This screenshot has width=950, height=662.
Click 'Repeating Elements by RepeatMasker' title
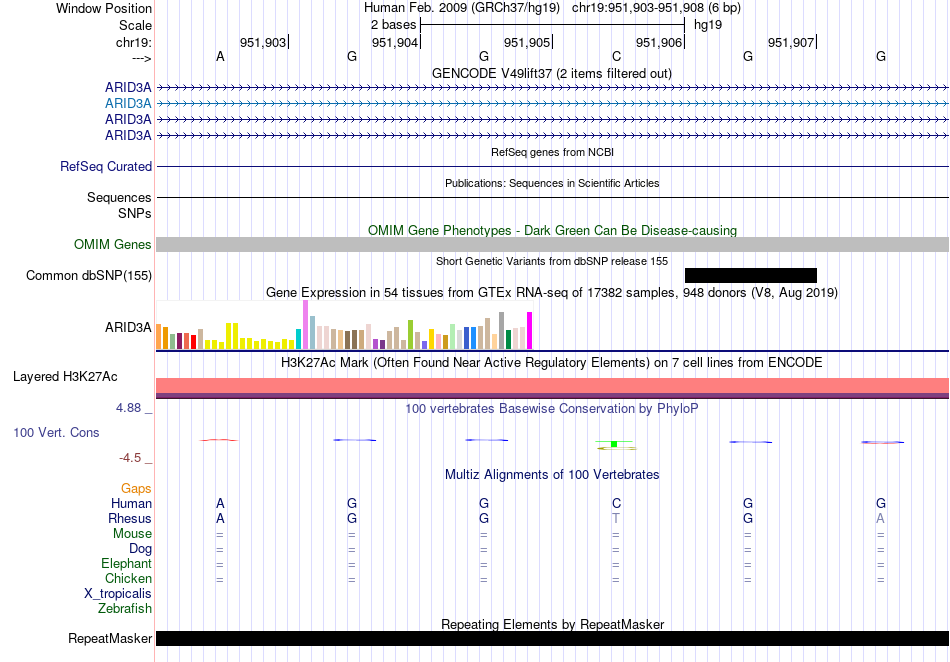coord(553,624)
